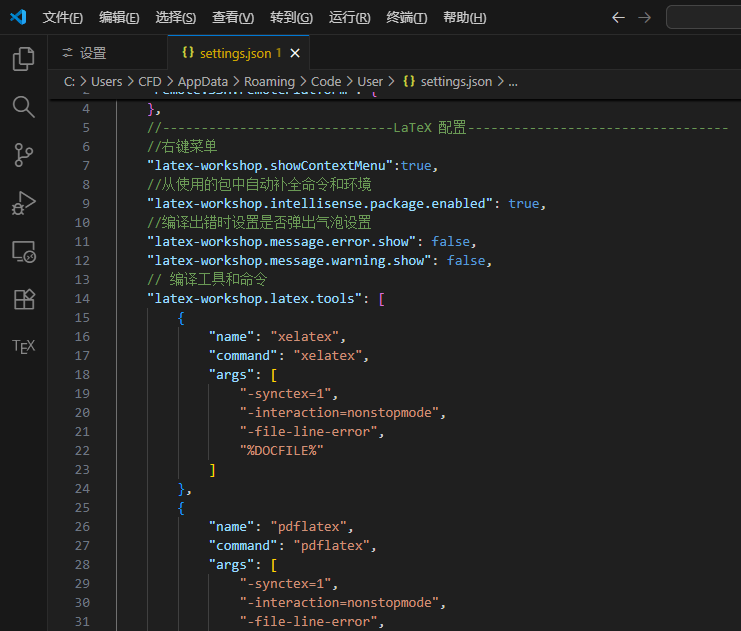Image resolution: width=741 pixels, height=631 pixels.
Task: Click "latex-workshop.intellisense.package.enabled" key
Action: pyautogui.click(x=320, y=203)
